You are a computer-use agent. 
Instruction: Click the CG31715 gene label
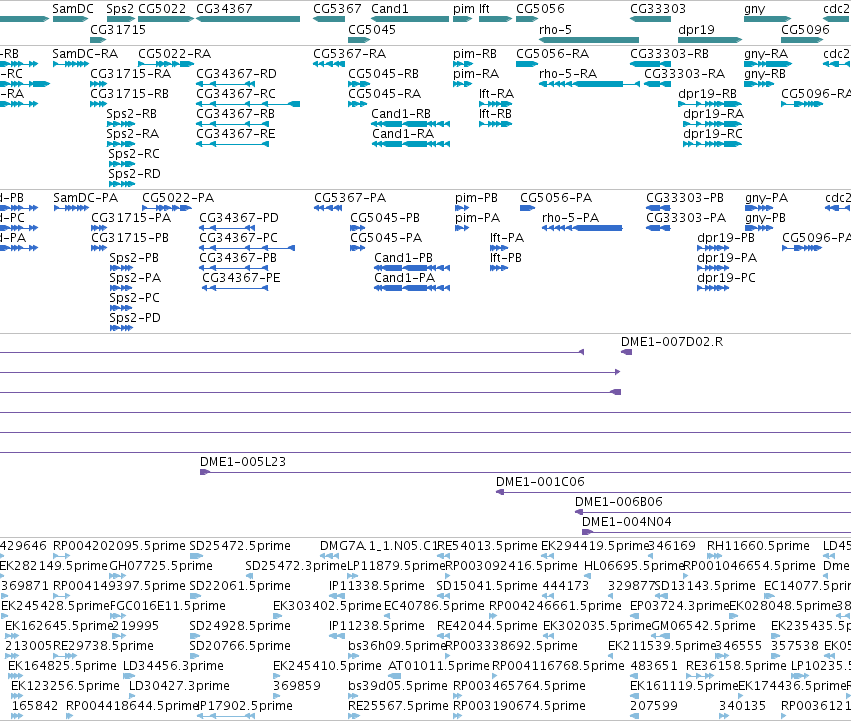click(x=118, y=29)
